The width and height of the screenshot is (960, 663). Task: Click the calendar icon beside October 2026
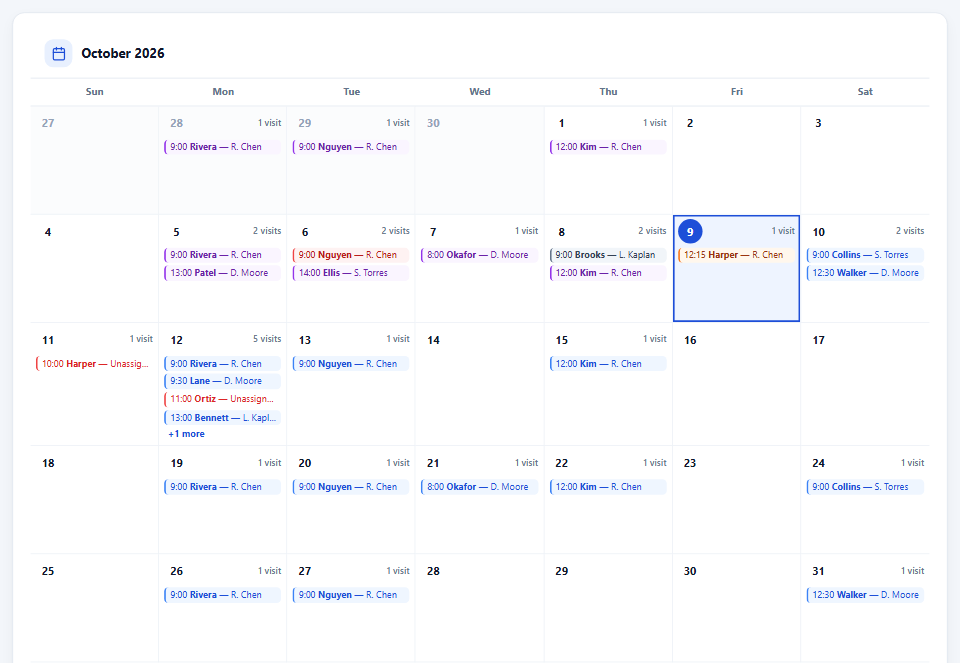[x=59, y=54]
